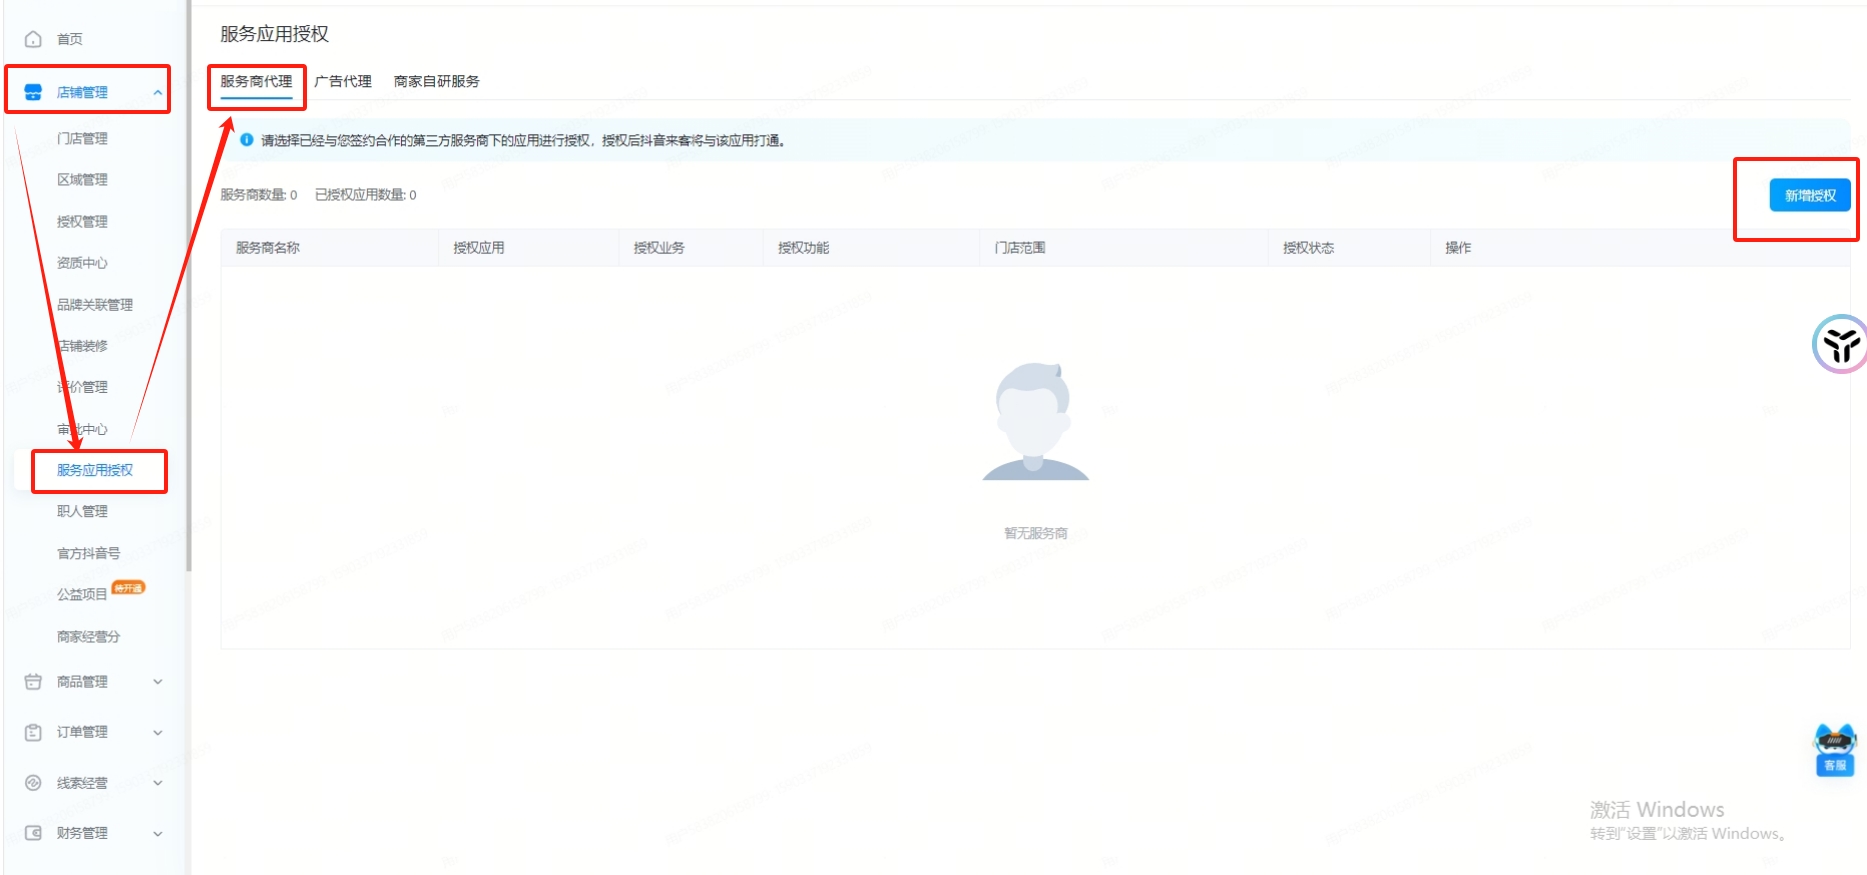Open the 客服 customer service robot icon
Image resolution: width=1867 pixels, height=875 pixels.
(1834, 749)
